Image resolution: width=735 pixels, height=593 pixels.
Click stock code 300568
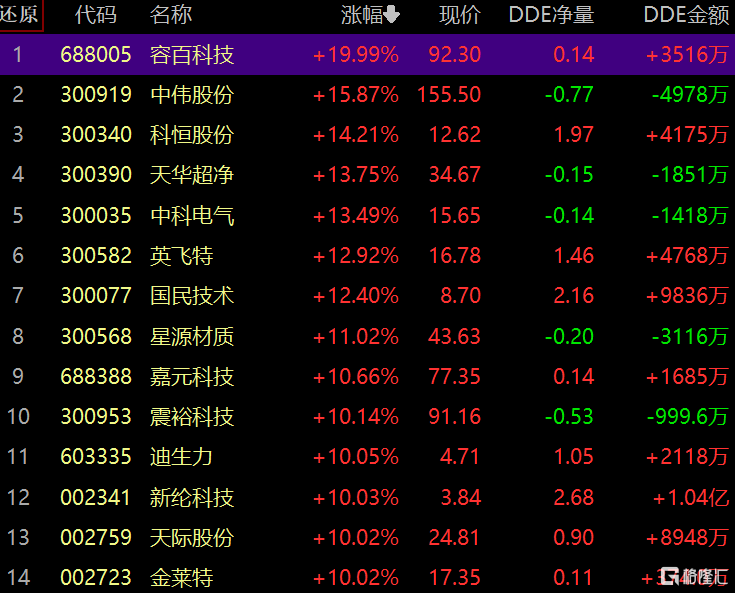click(96, 337)
